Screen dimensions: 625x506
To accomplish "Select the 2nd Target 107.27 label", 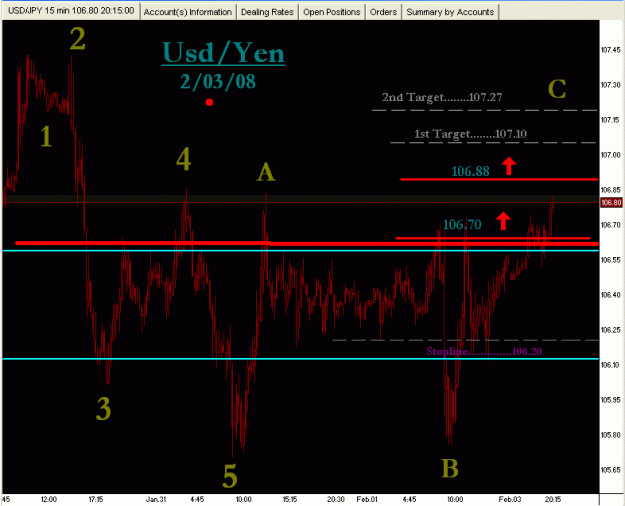I will point(442,97).
